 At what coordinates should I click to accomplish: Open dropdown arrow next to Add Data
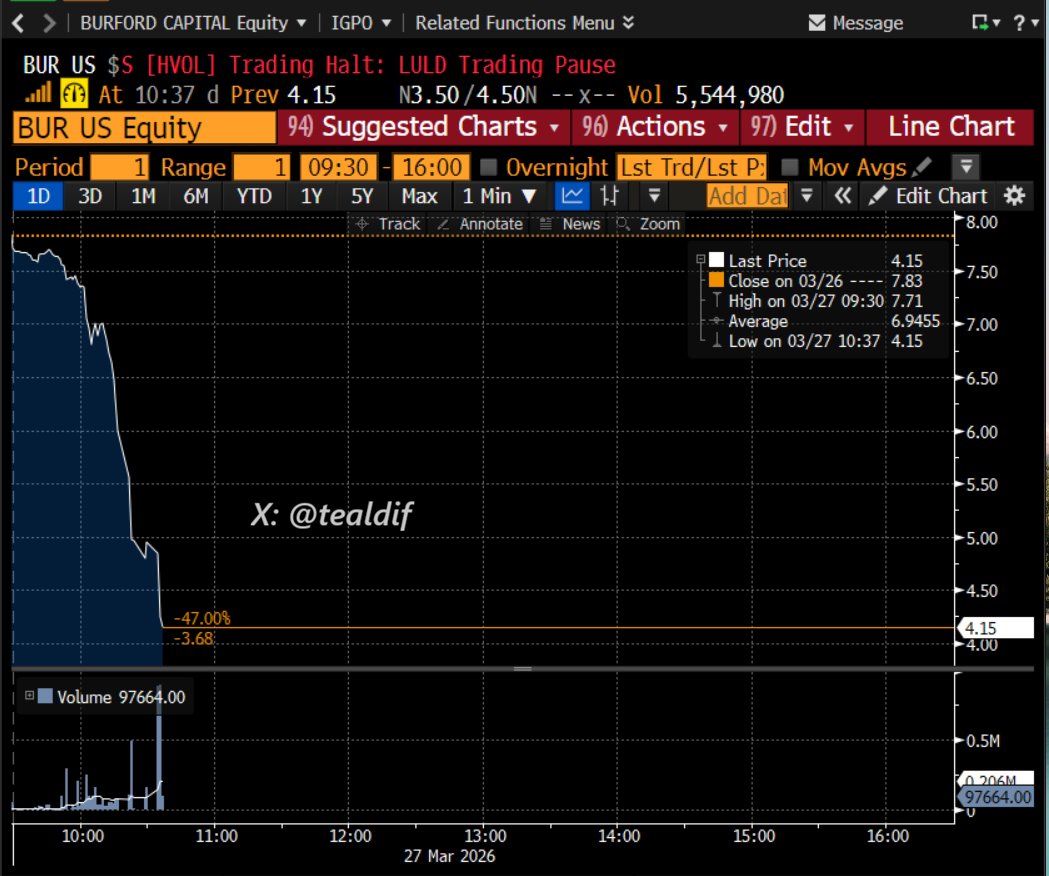pos(807,196)
